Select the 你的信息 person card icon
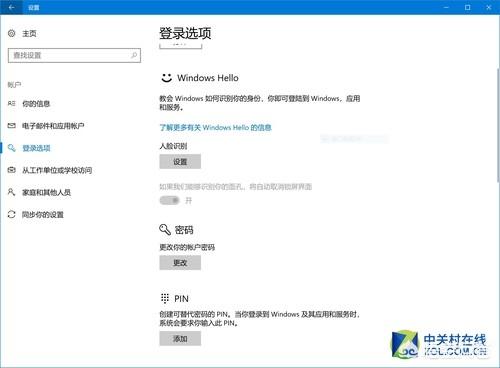Viewport: 500px width, 368px height. [x=12, y=104]
